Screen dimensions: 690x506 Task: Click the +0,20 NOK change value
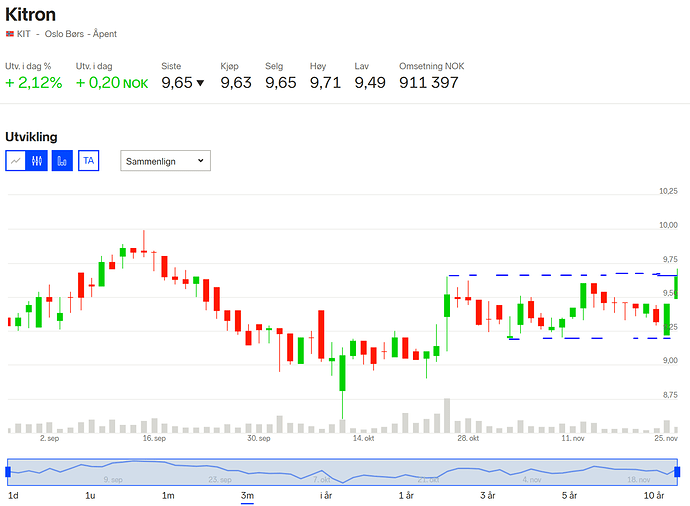(x=112, y=83)
